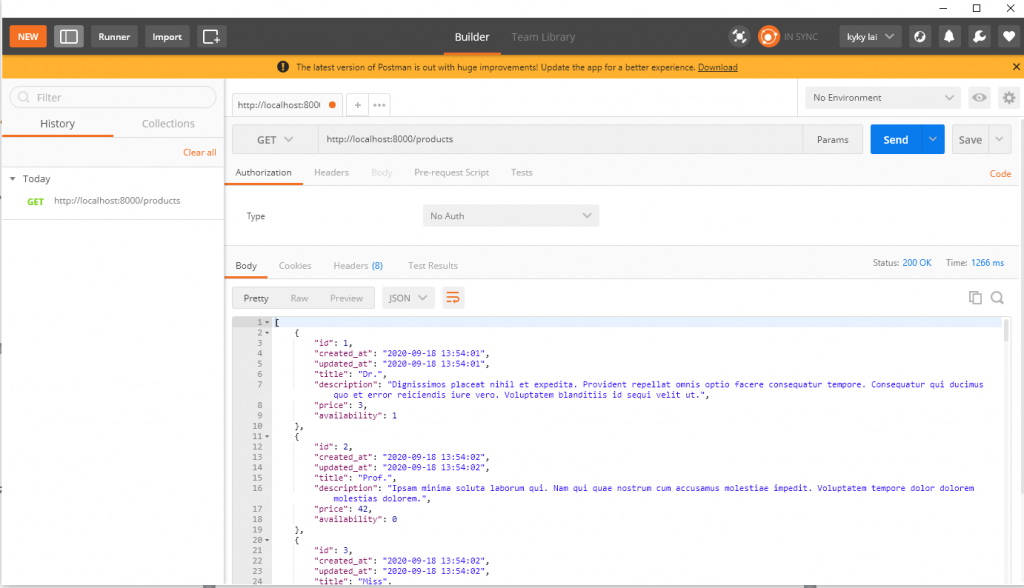Toggle line wrap icon in response

pos(453,298)
